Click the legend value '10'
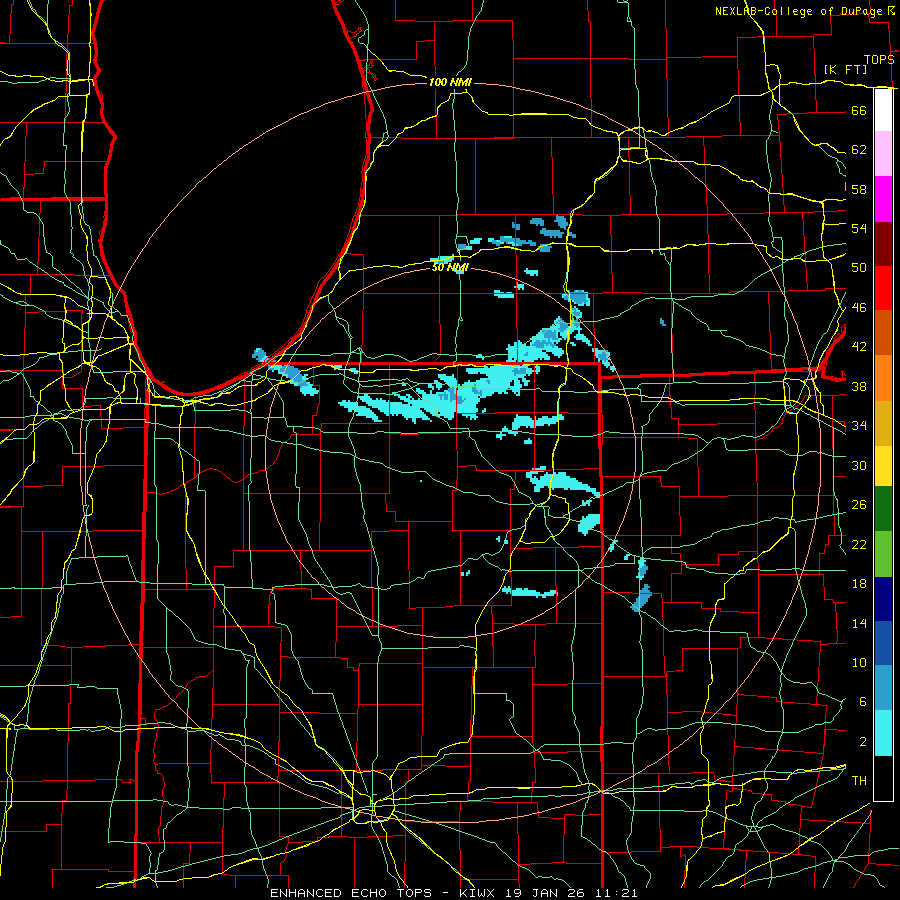 pyautogui.click(x=859, y=662)
